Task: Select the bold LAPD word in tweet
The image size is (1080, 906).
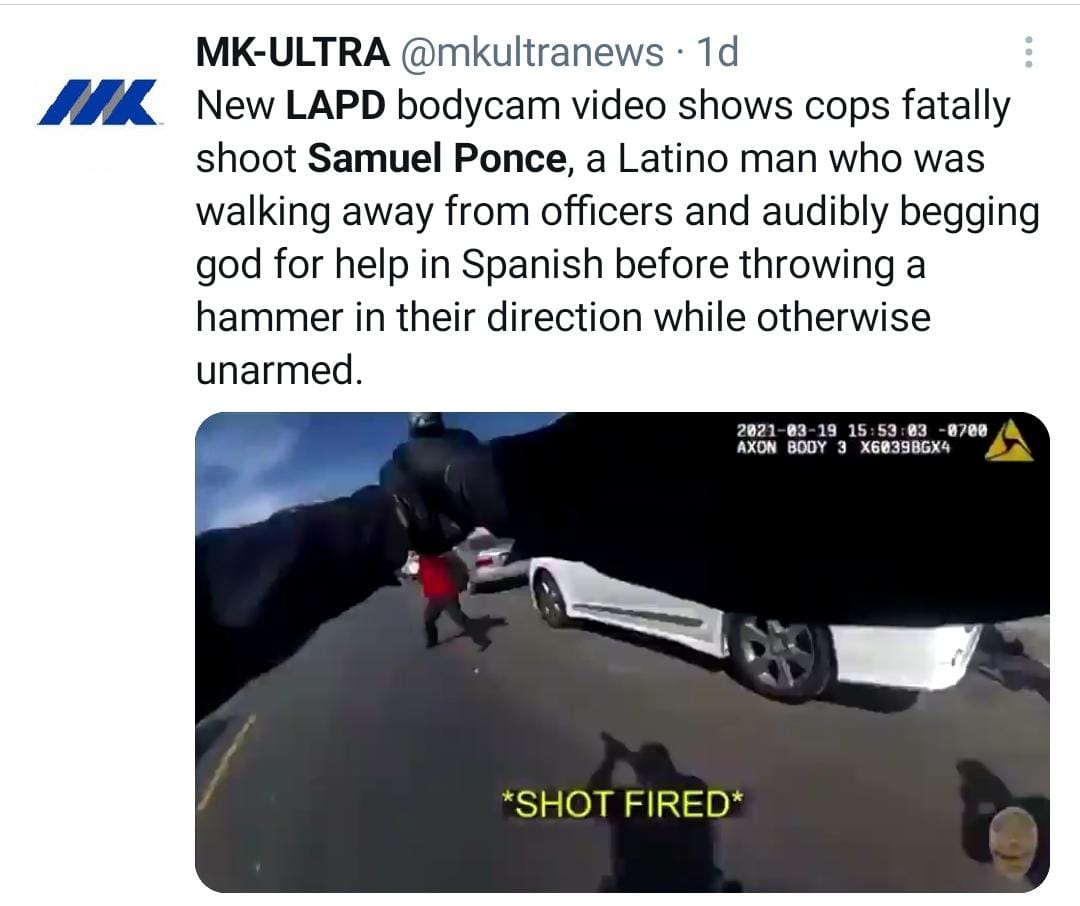Action: click(335, 105)
